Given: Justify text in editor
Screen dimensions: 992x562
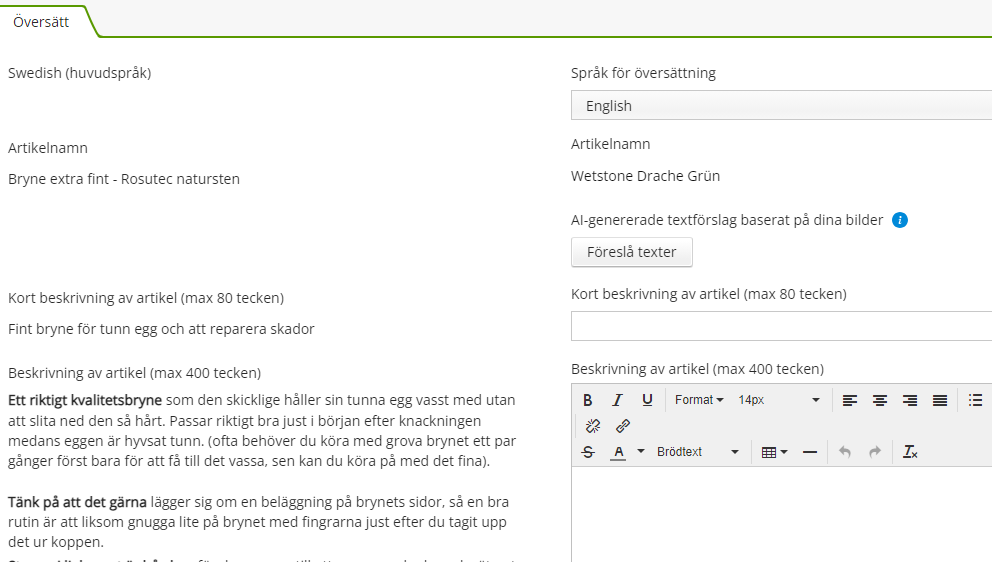Looking at the screenshot, I should click(x=940, y=400).
